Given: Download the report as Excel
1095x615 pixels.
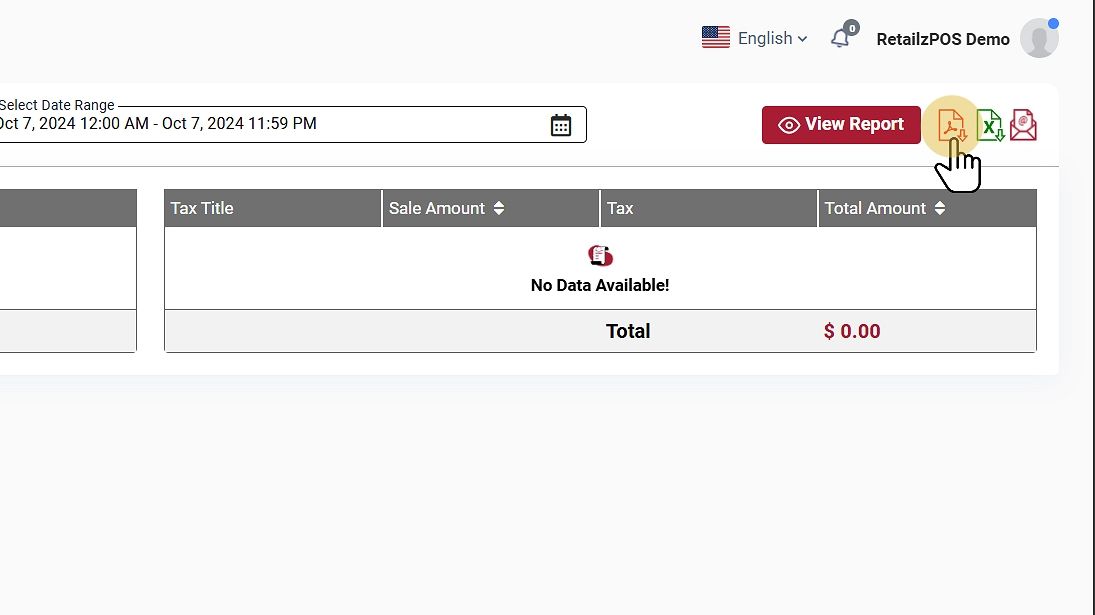Looking at the screenshot, I should (x=990, y=125).
